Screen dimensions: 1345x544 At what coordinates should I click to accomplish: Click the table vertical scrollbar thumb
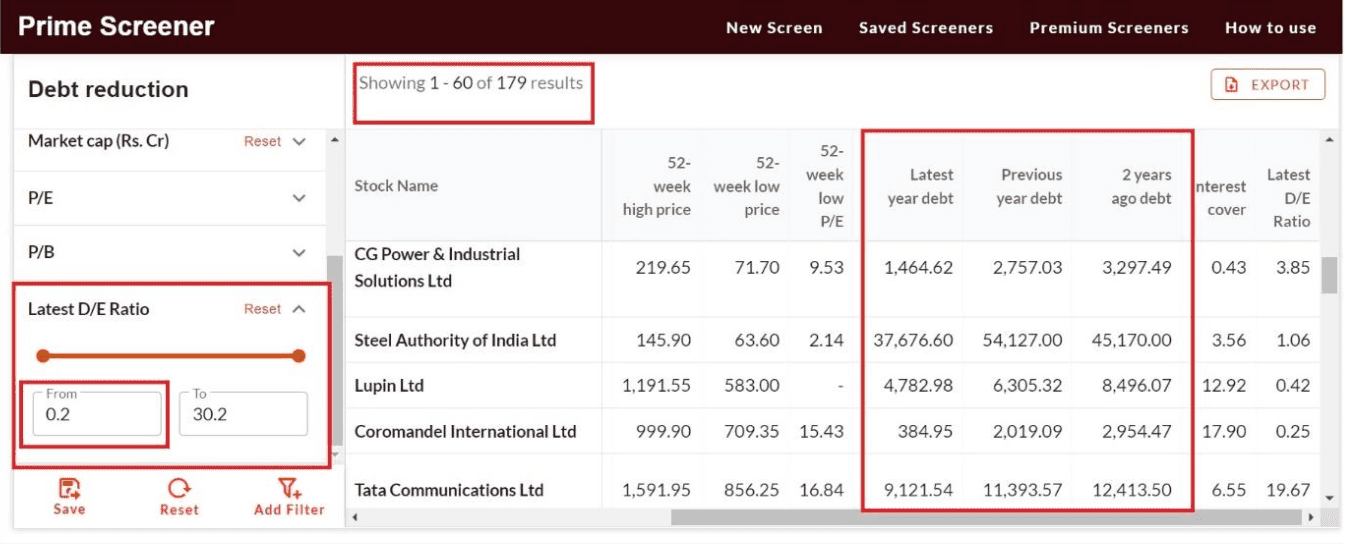click(x=1329, y=275)
